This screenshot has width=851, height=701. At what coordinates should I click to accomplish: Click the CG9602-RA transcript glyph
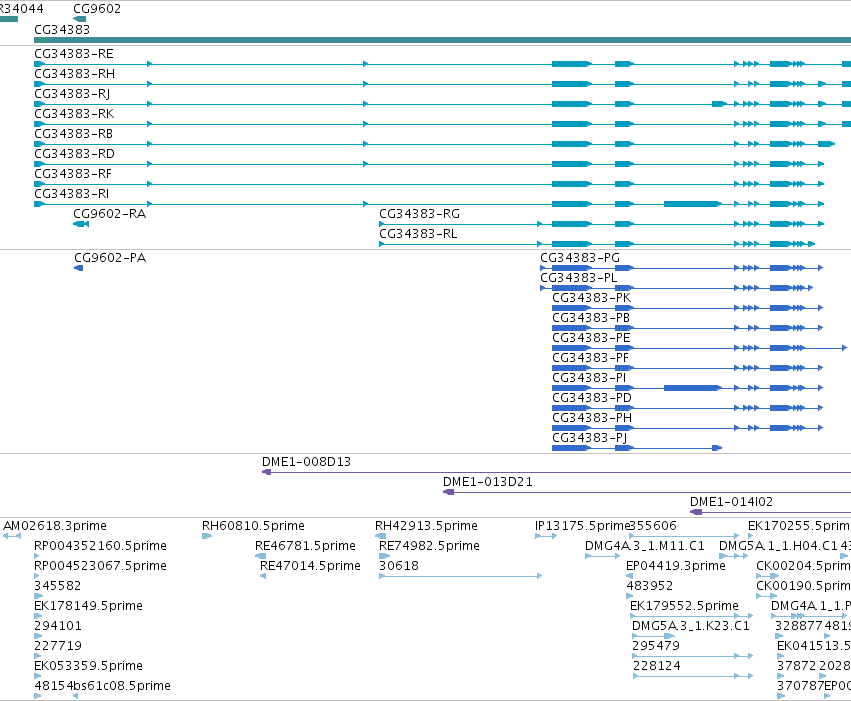coord(81,224)
